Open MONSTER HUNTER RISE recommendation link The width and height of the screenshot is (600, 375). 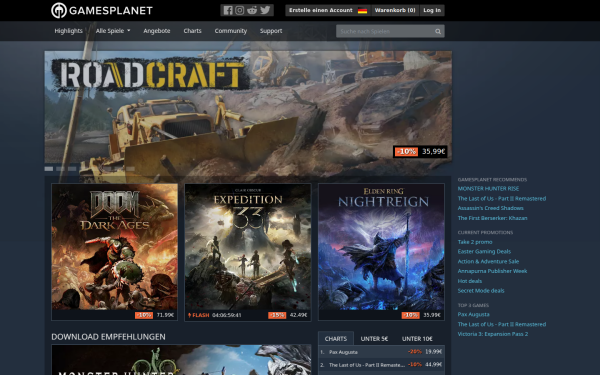point(488,189)
